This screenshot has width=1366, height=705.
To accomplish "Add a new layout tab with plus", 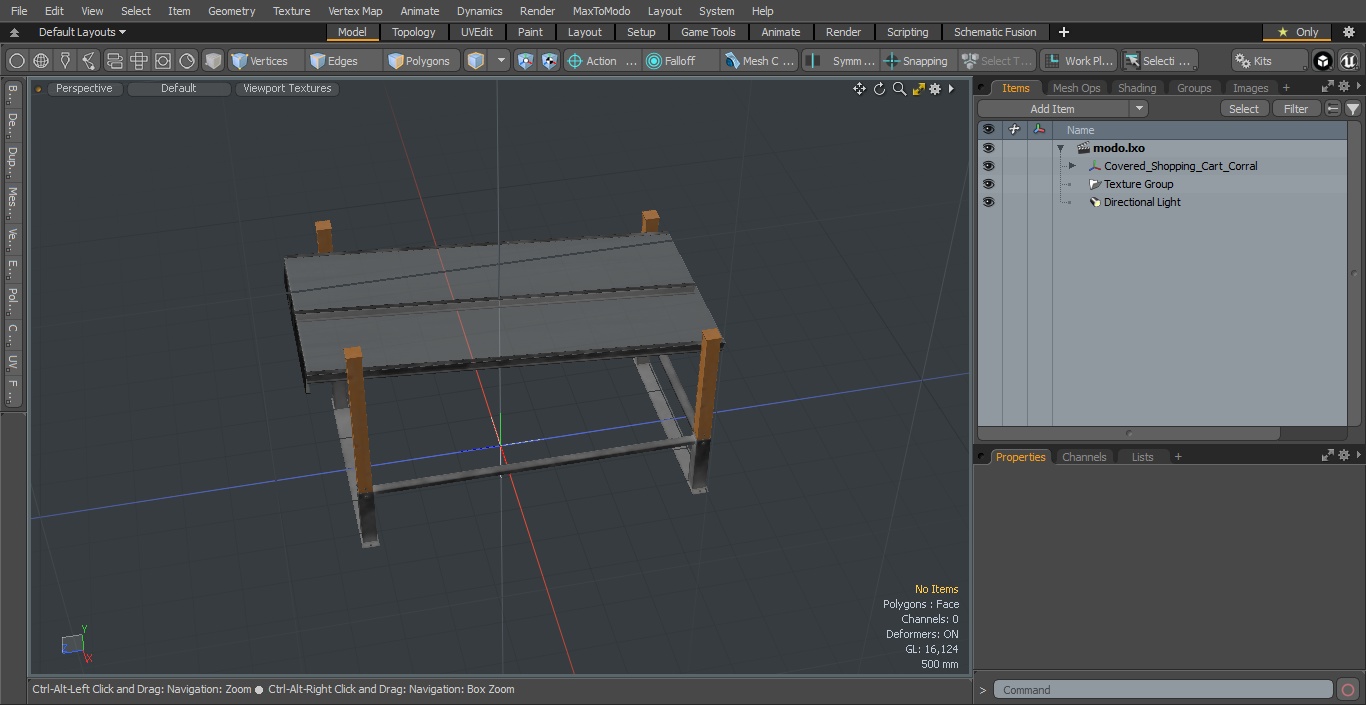I will coord(1063,32).
